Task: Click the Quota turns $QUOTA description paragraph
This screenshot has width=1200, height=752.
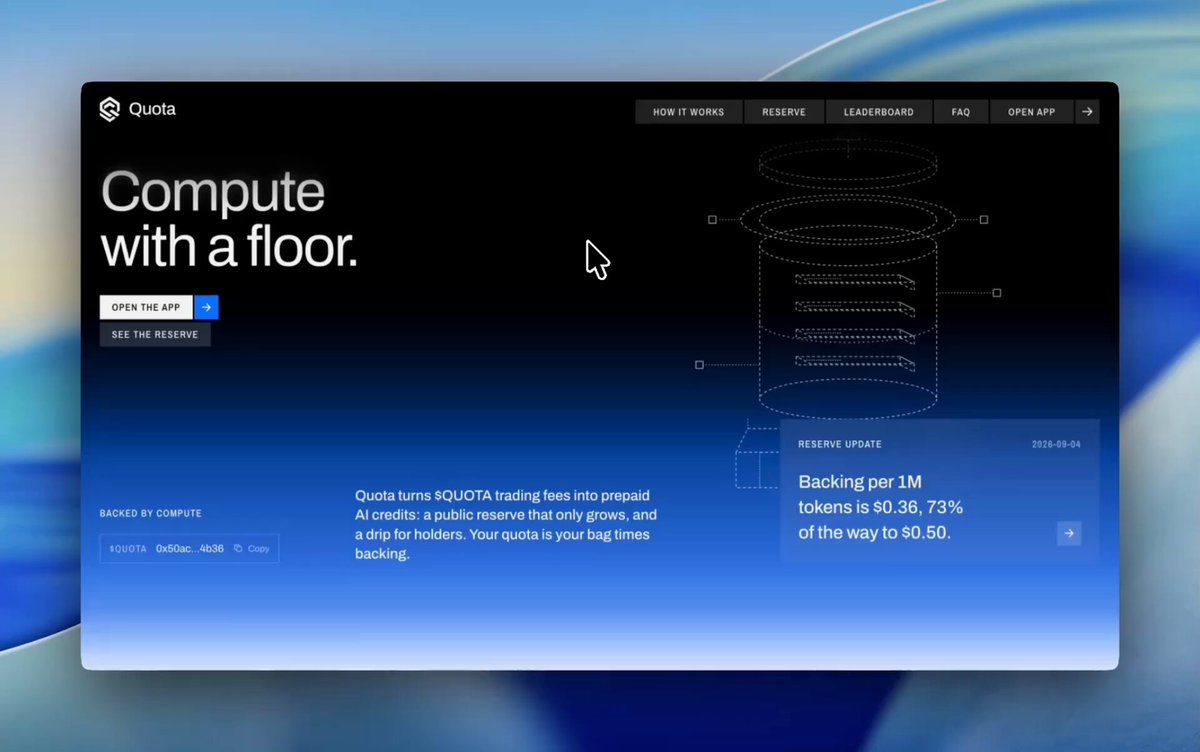Action: 505,524
